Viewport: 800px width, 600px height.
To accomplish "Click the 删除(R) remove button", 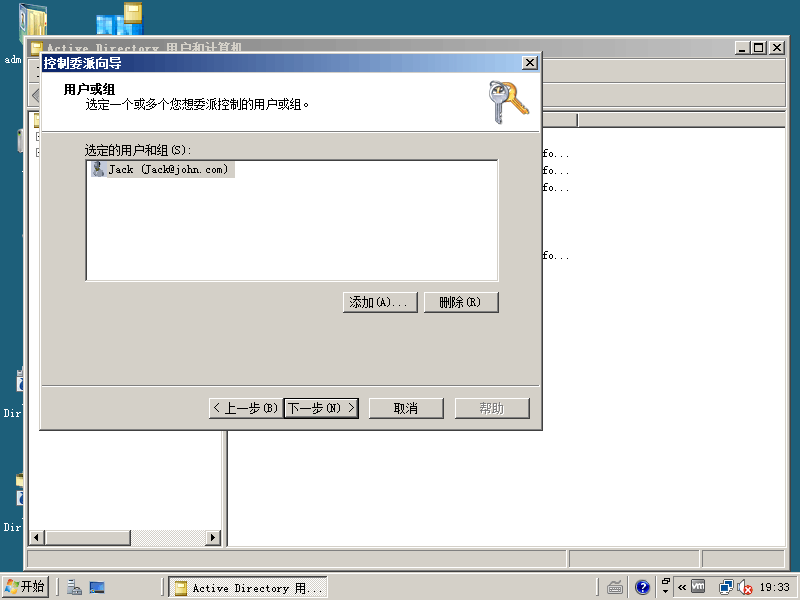I will tap(461, 302).
